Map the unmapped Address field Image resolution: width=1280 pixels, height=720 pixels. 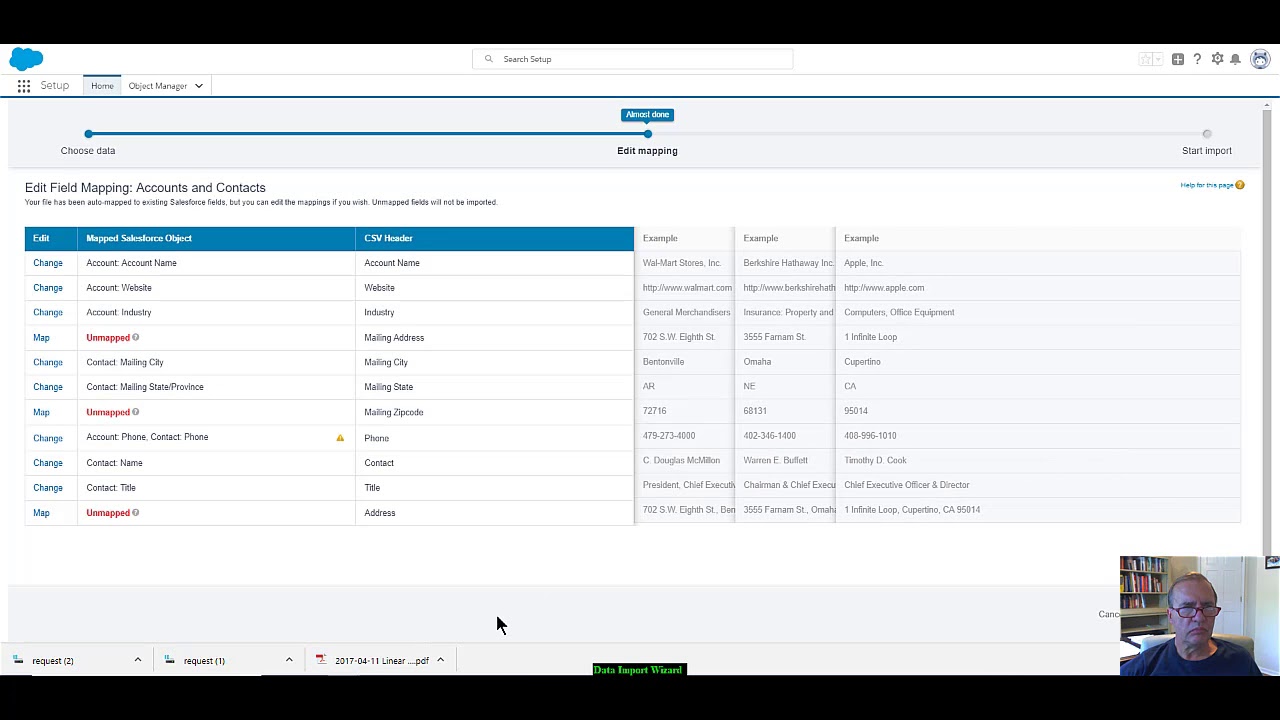pyautogui.click(x=41, y=513)
